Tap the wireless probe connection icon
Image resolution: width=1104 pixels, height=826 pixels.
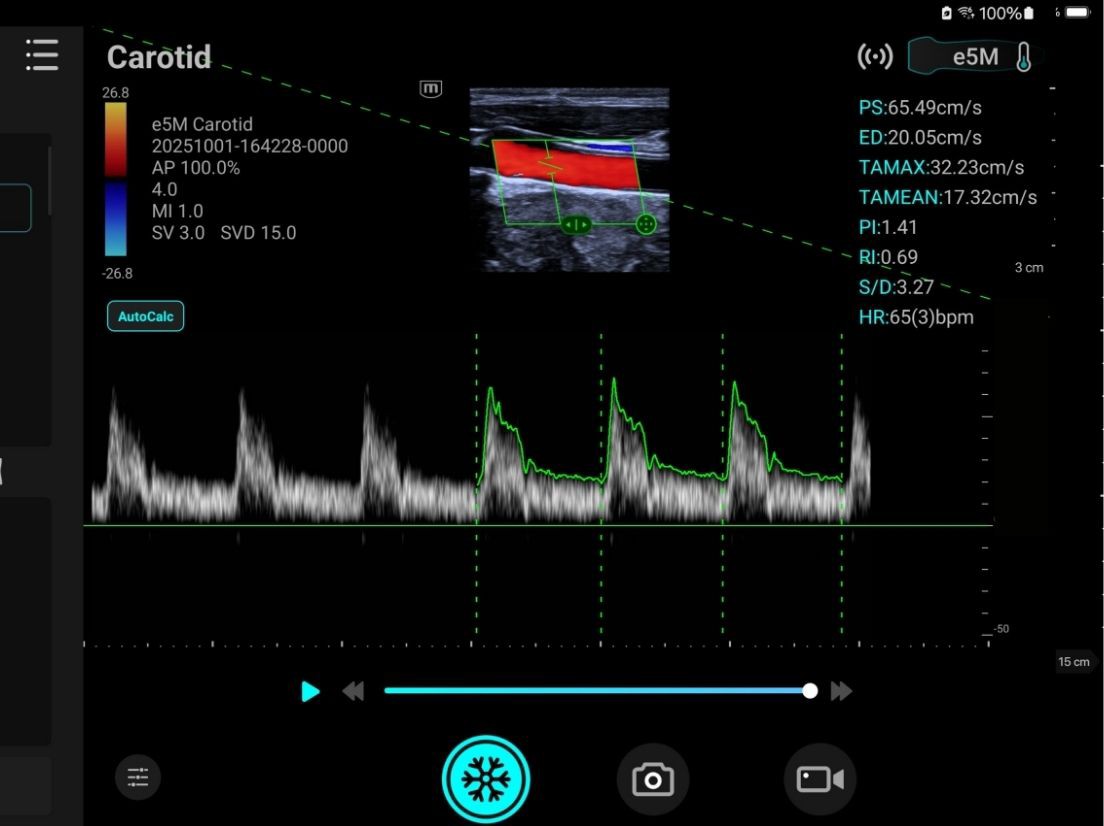[875, 57]
